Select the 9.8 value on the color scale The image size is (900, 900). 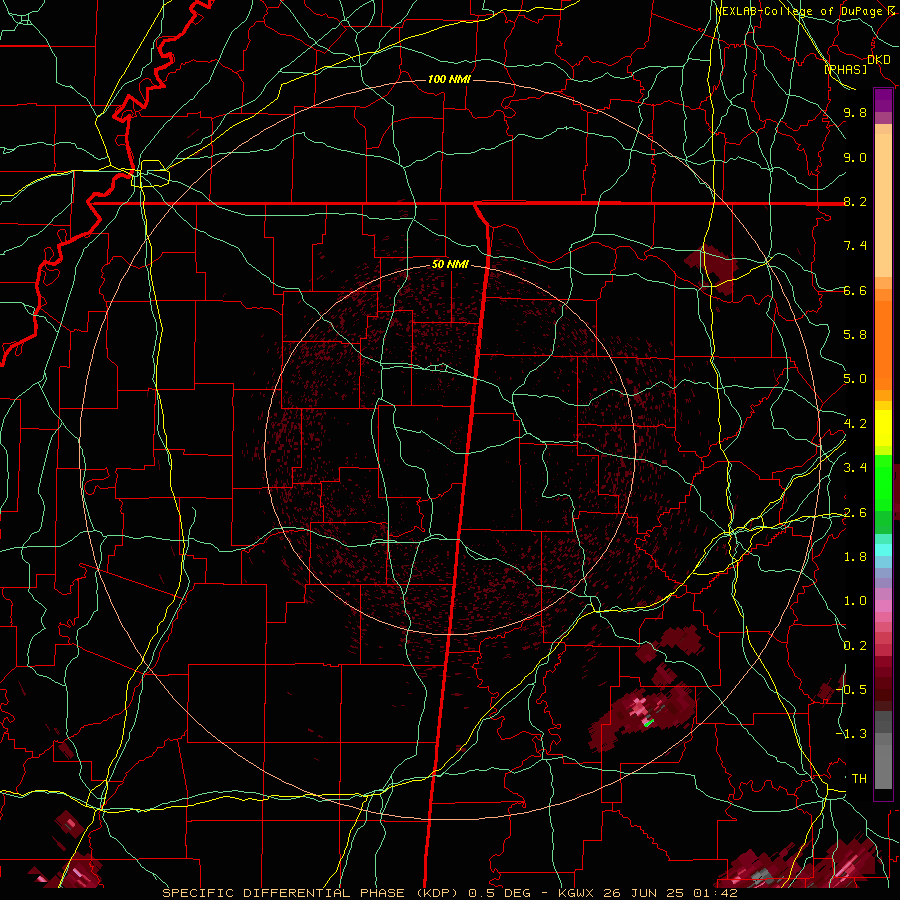(x=855, y=112)
